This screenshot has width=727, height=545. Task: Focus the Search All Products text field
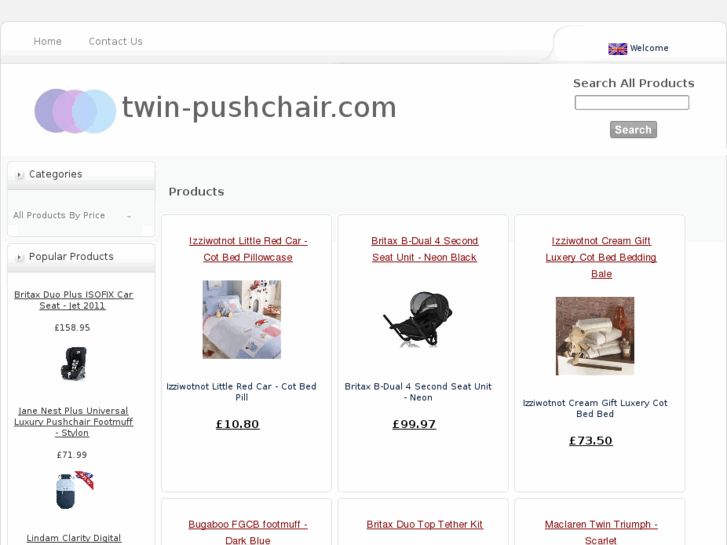[x=631, y=103]
